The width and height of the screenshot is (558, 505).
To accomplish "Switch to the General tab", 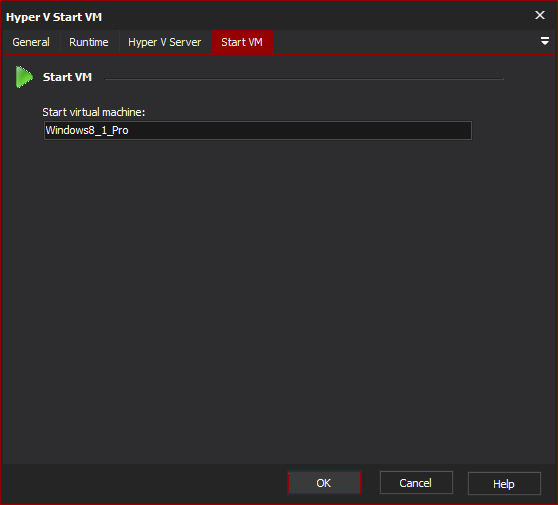I will pos(31,42).
